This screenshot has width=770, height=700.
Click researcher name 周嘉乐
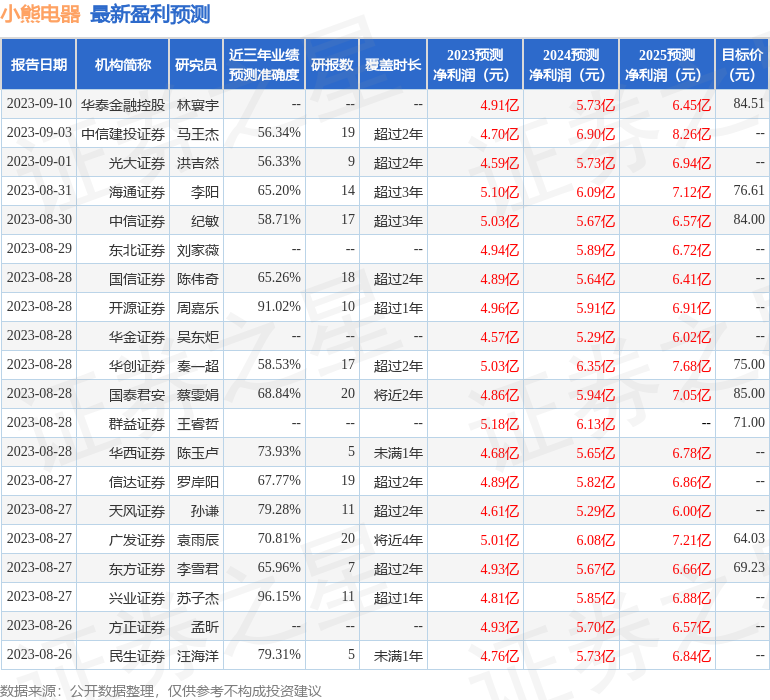(x=198, y=308)
